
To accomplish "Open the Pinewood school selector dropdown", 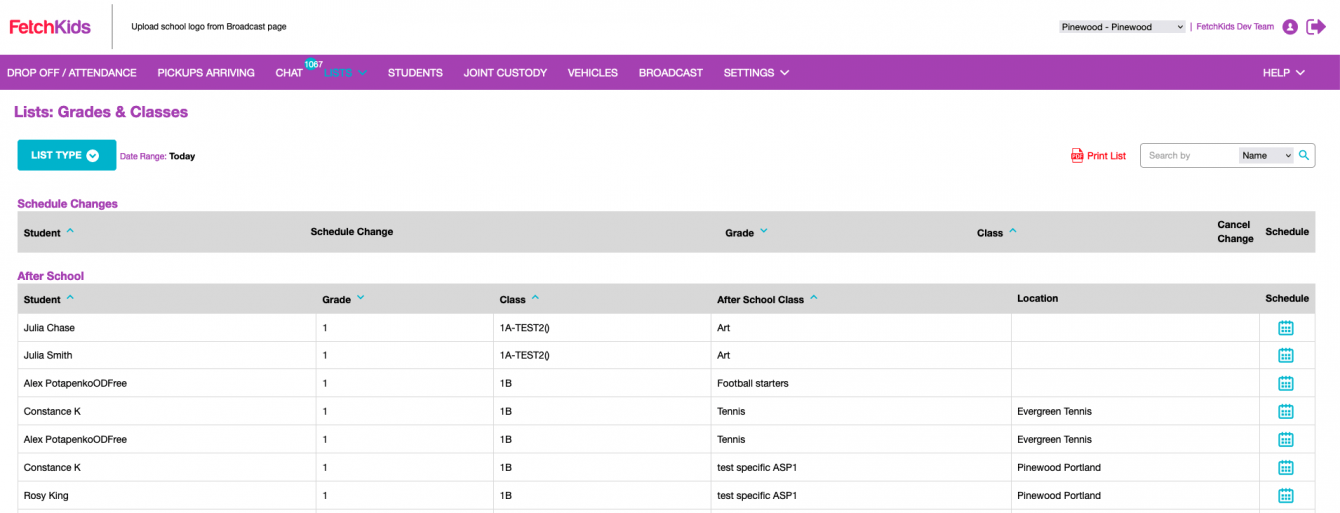I will coord(1122,27).
